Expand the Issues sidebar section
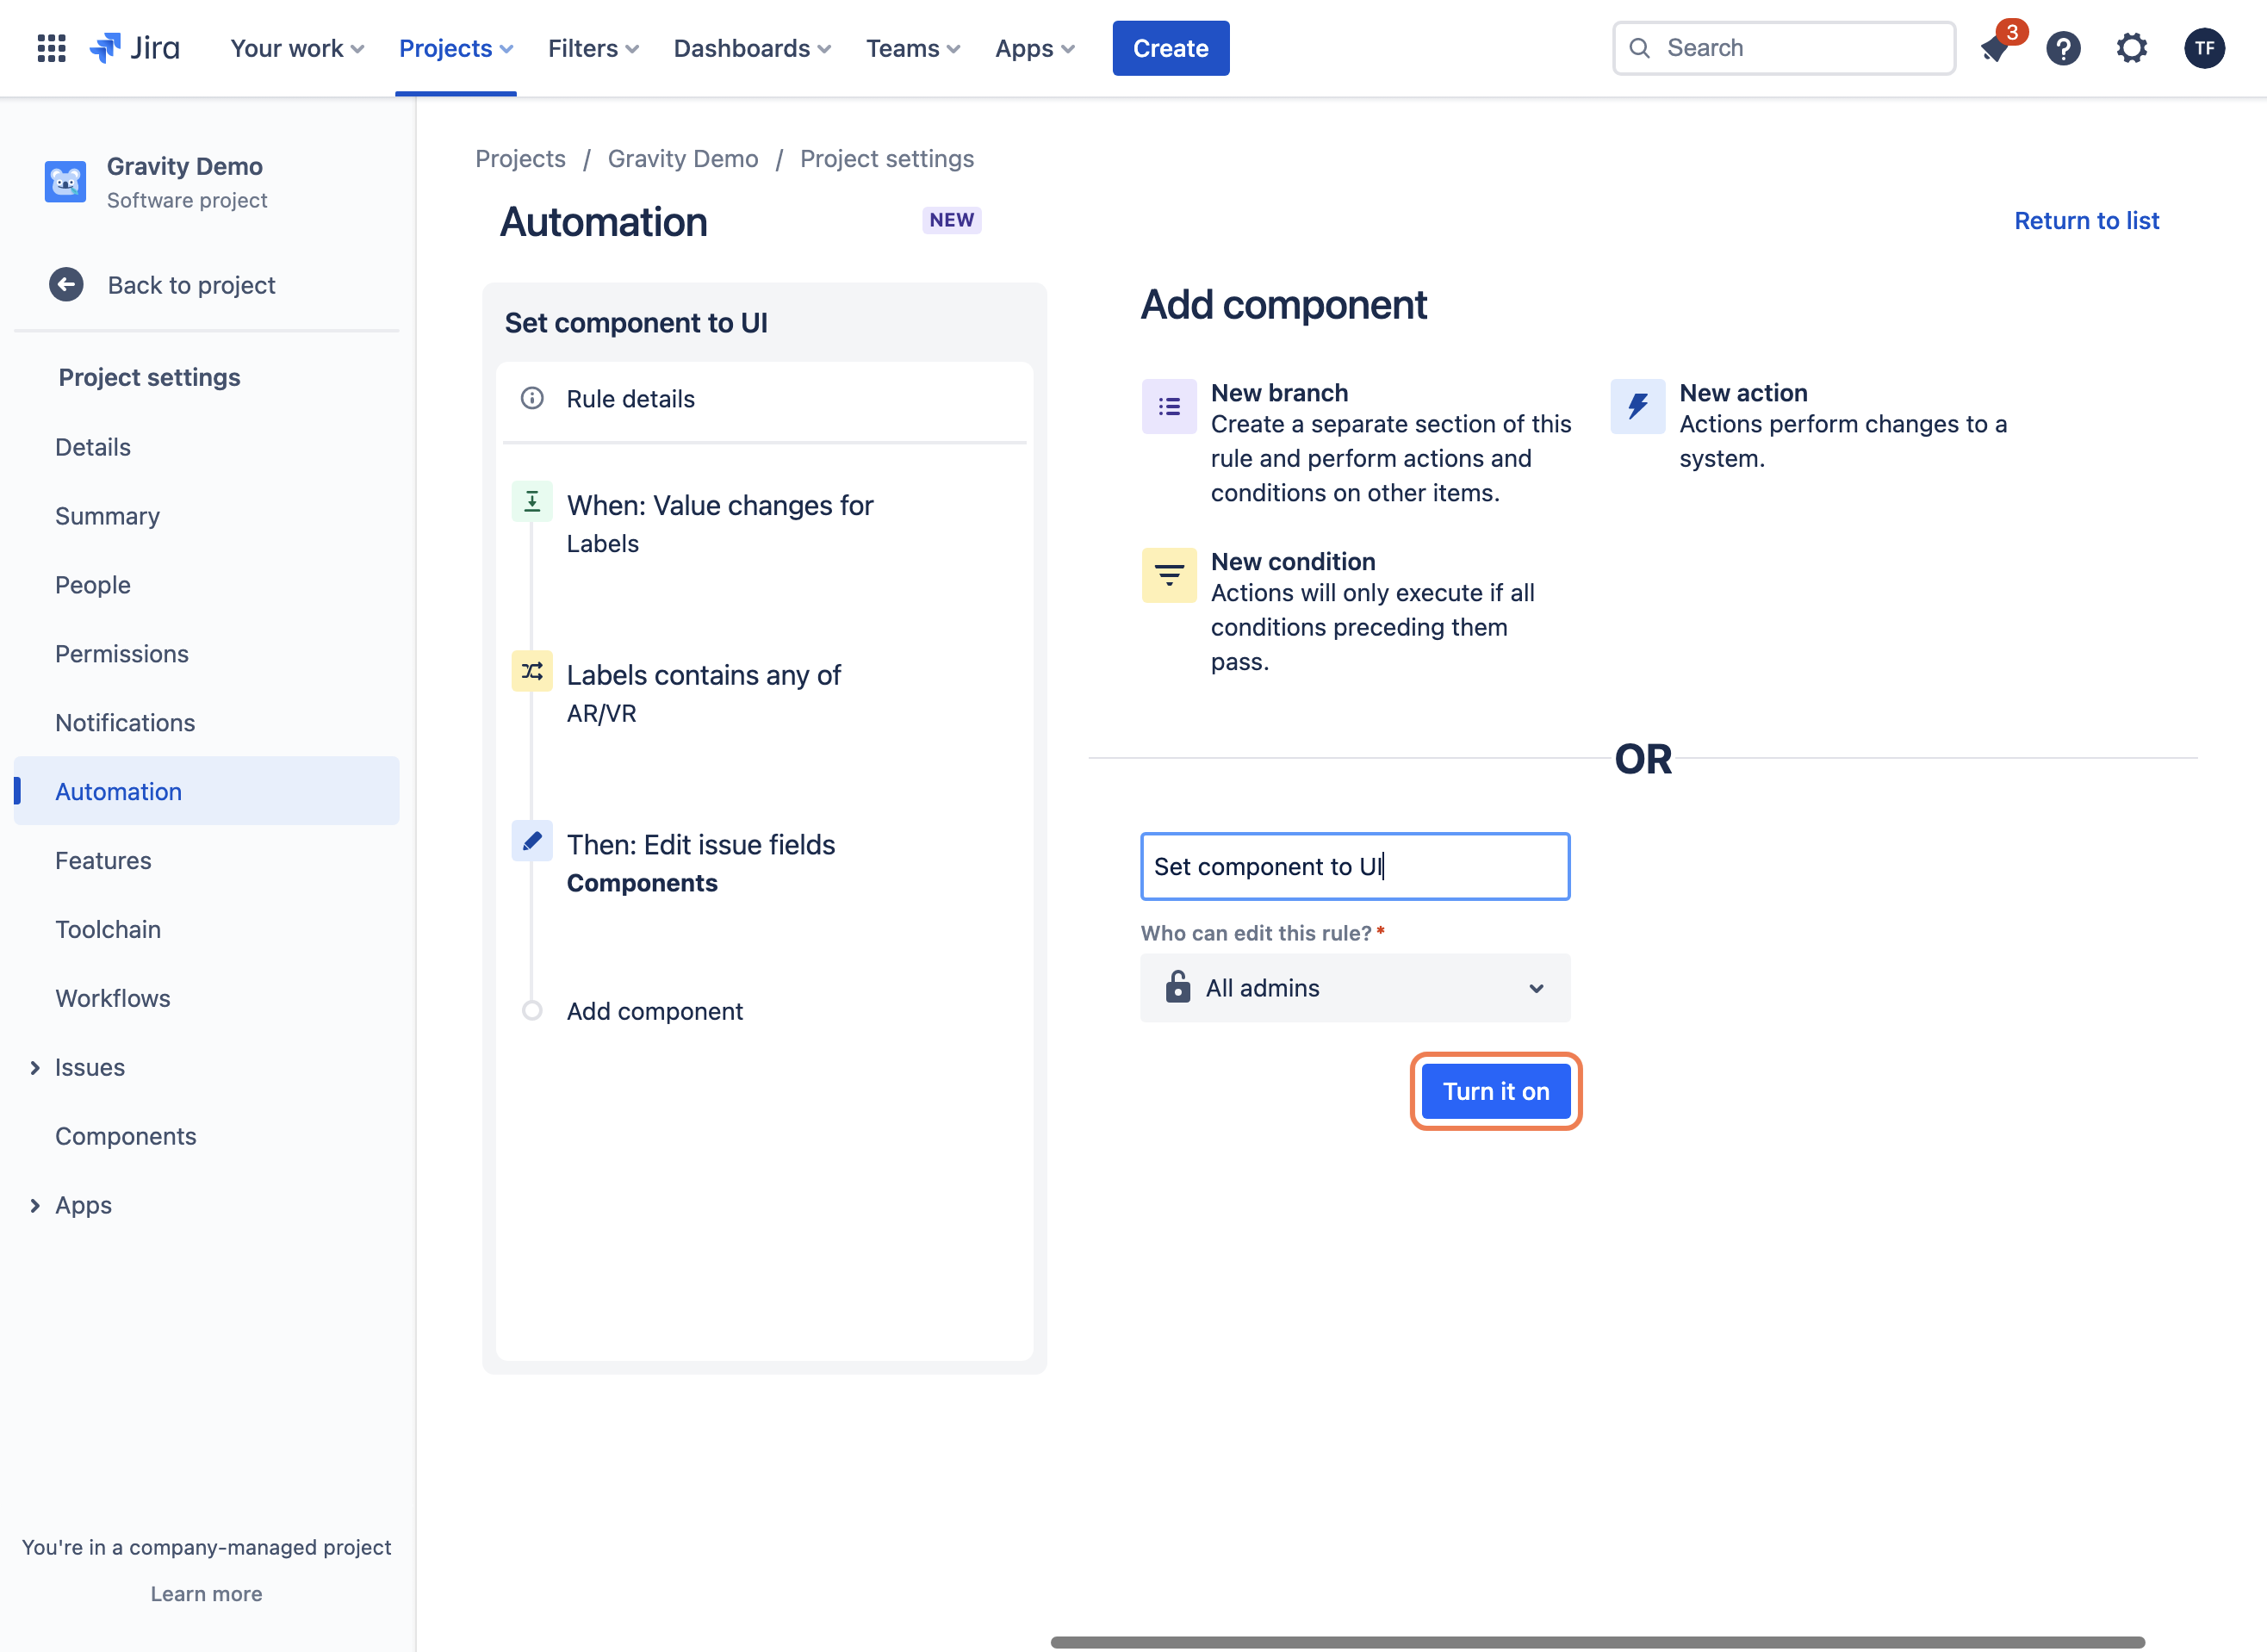Image resolution: width=2267 pixels, height=1652 pixels. [35, 1067]
